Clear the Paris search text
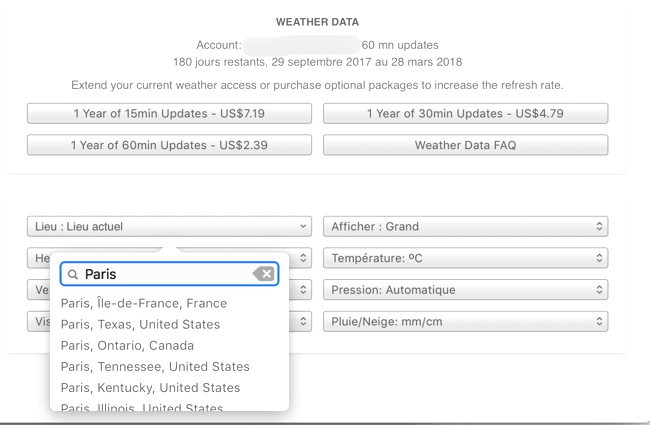This screenshot has width=650, height=425. click(x=263, y=274)
